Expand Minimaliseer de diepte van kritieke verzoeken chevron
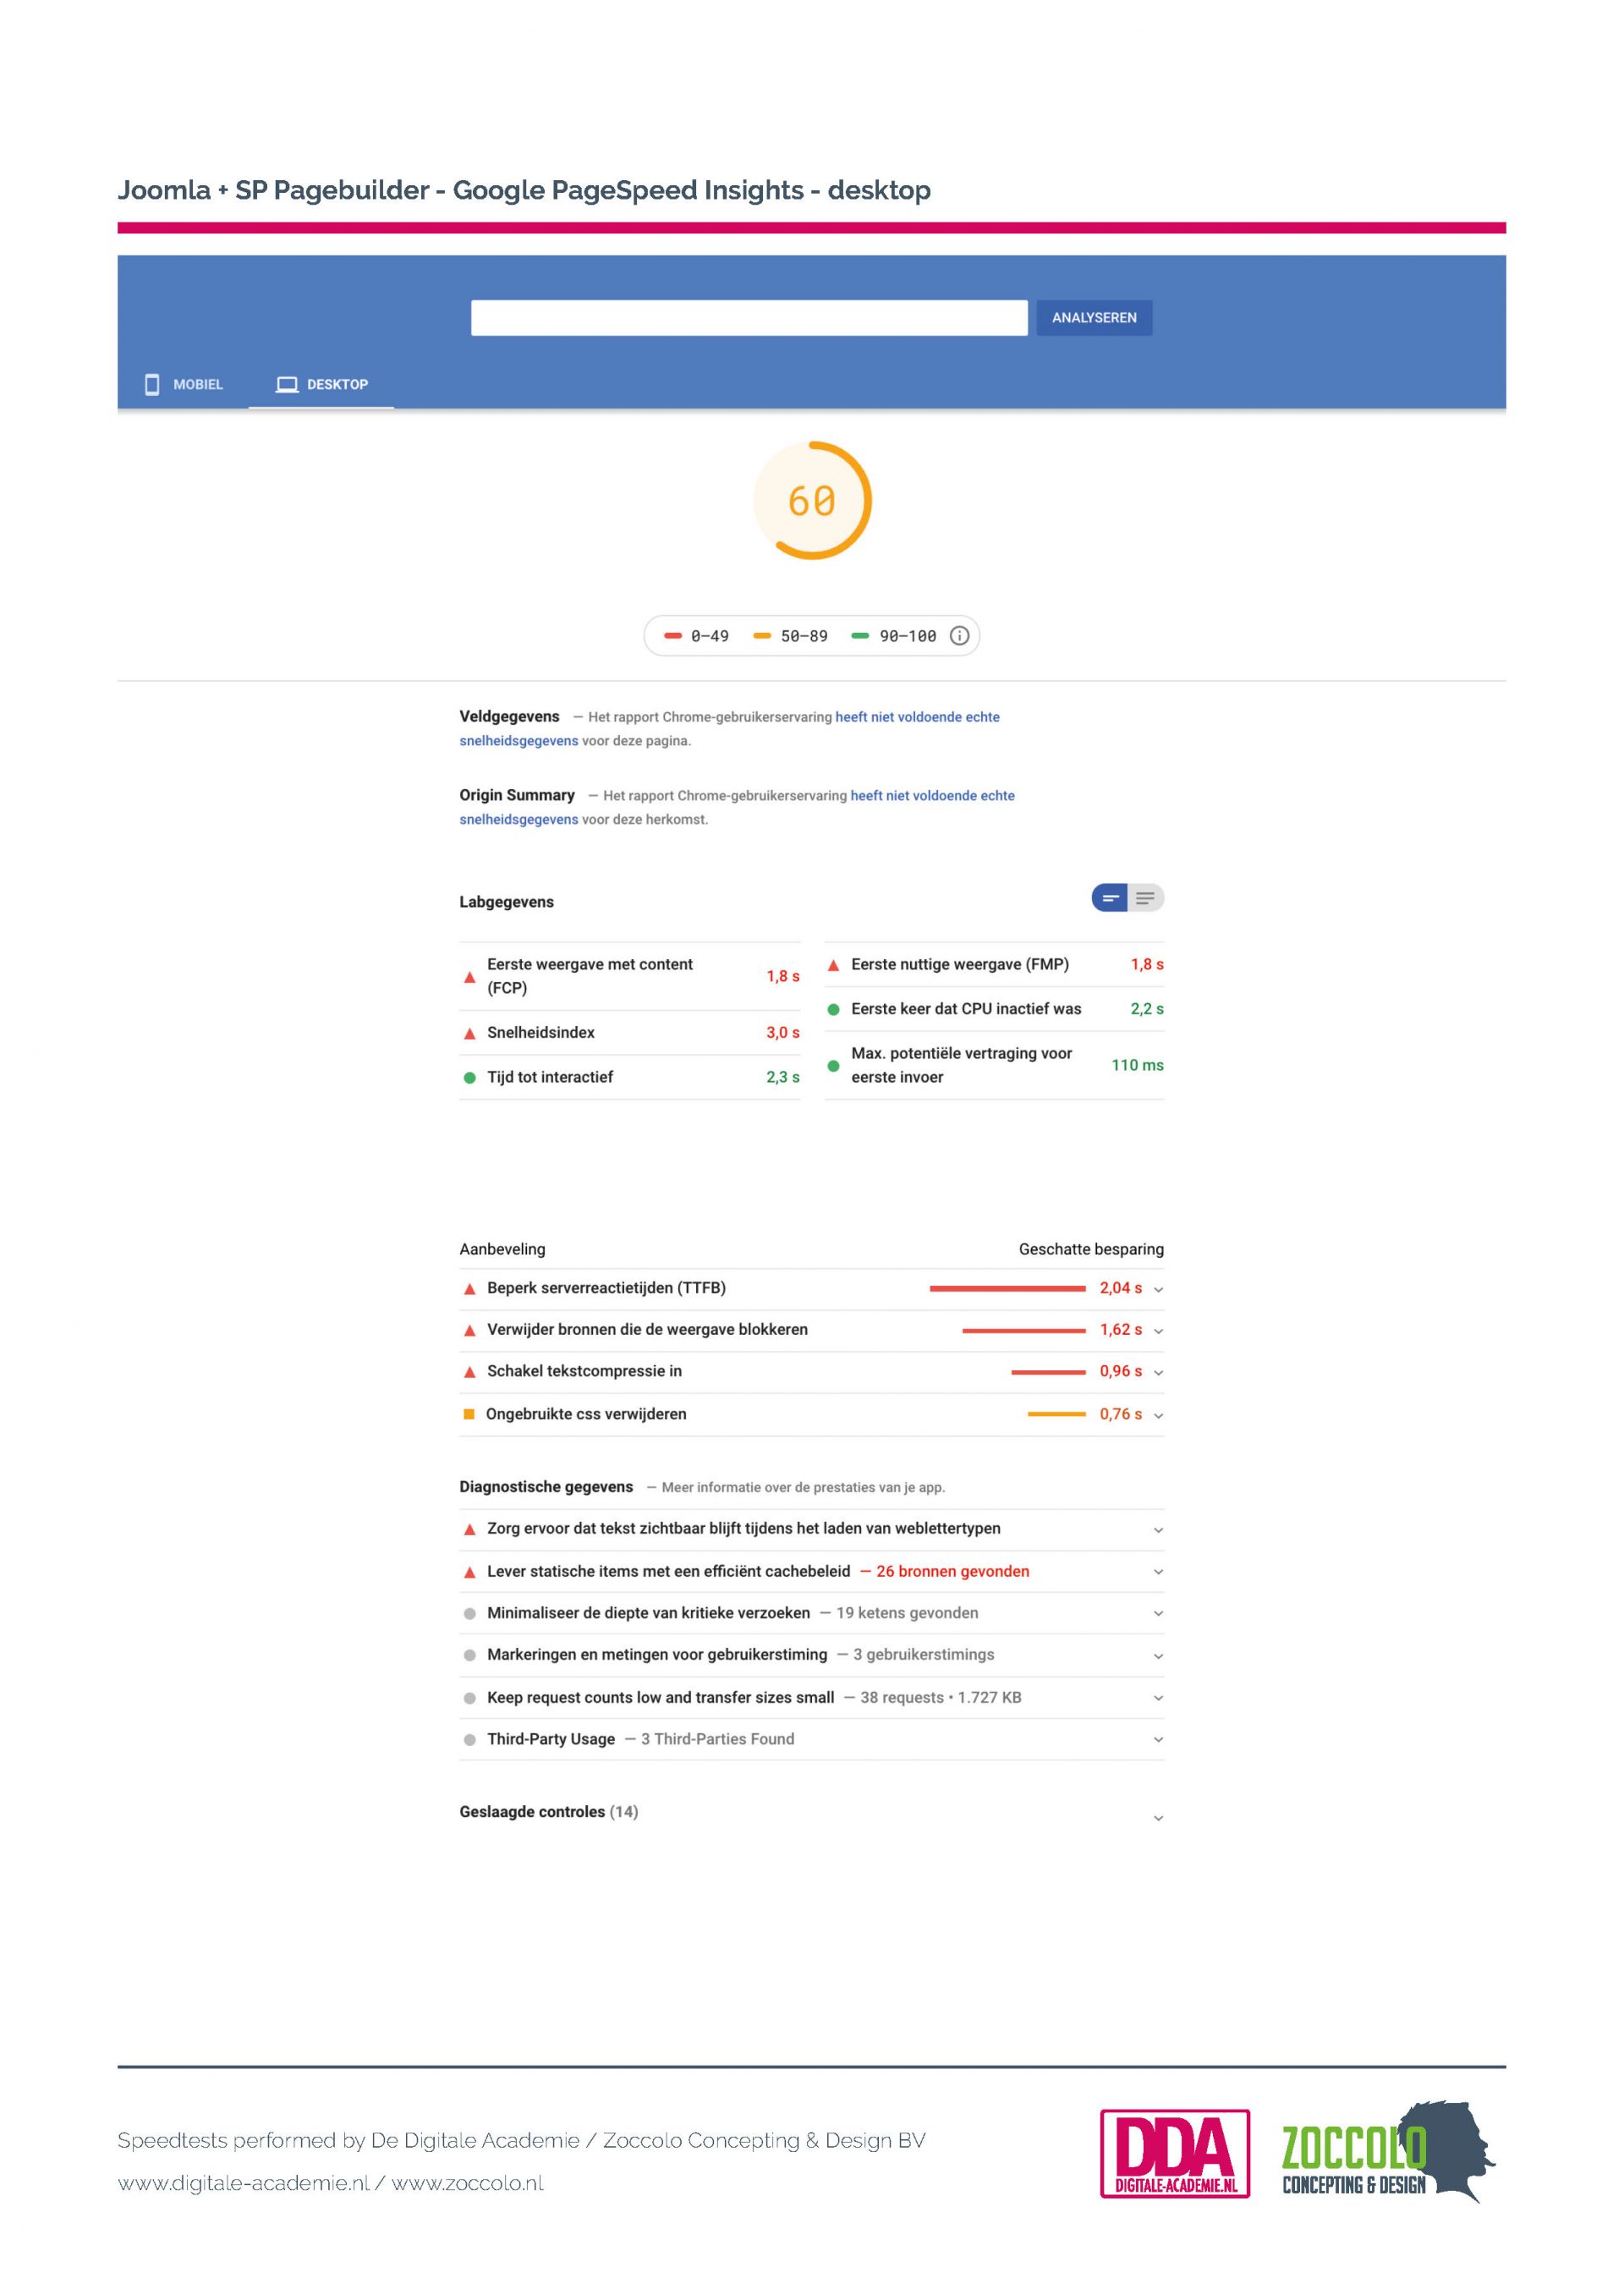 1158,1614
